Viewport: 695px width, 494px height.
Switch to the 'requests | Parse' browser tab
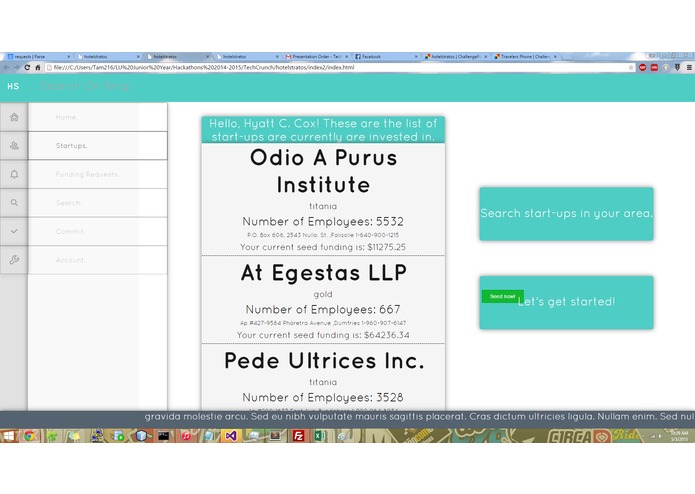(x=38, y=57)
